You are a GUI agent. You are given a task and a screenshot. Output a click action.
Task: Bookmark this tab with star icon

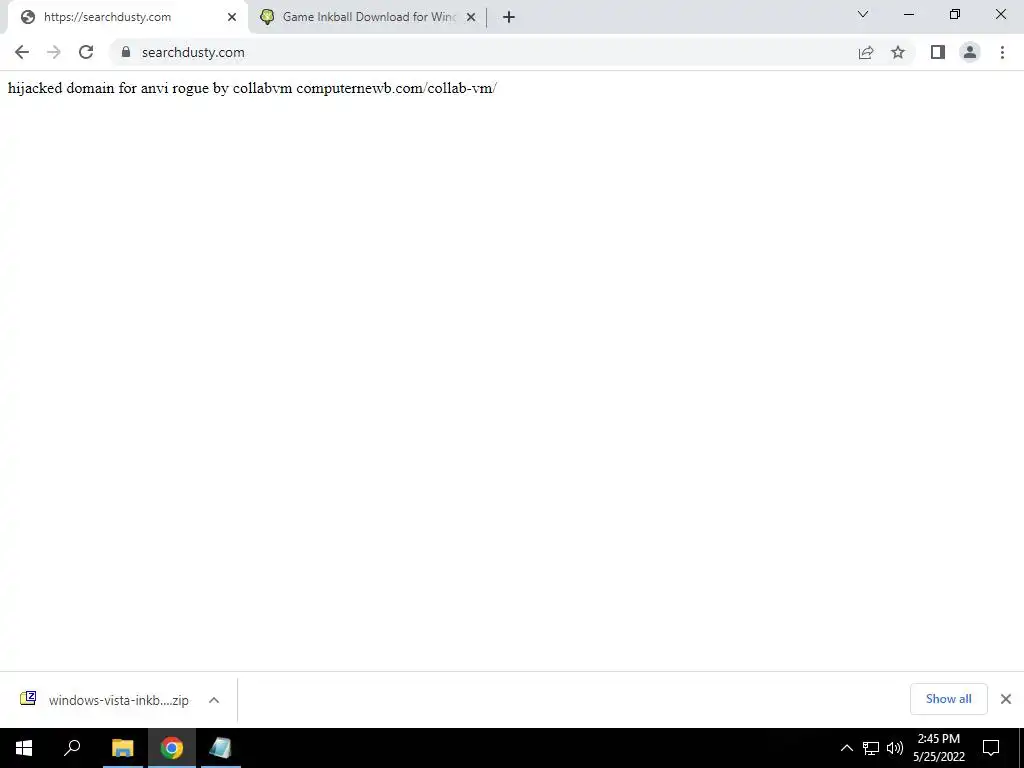point(898,52)
